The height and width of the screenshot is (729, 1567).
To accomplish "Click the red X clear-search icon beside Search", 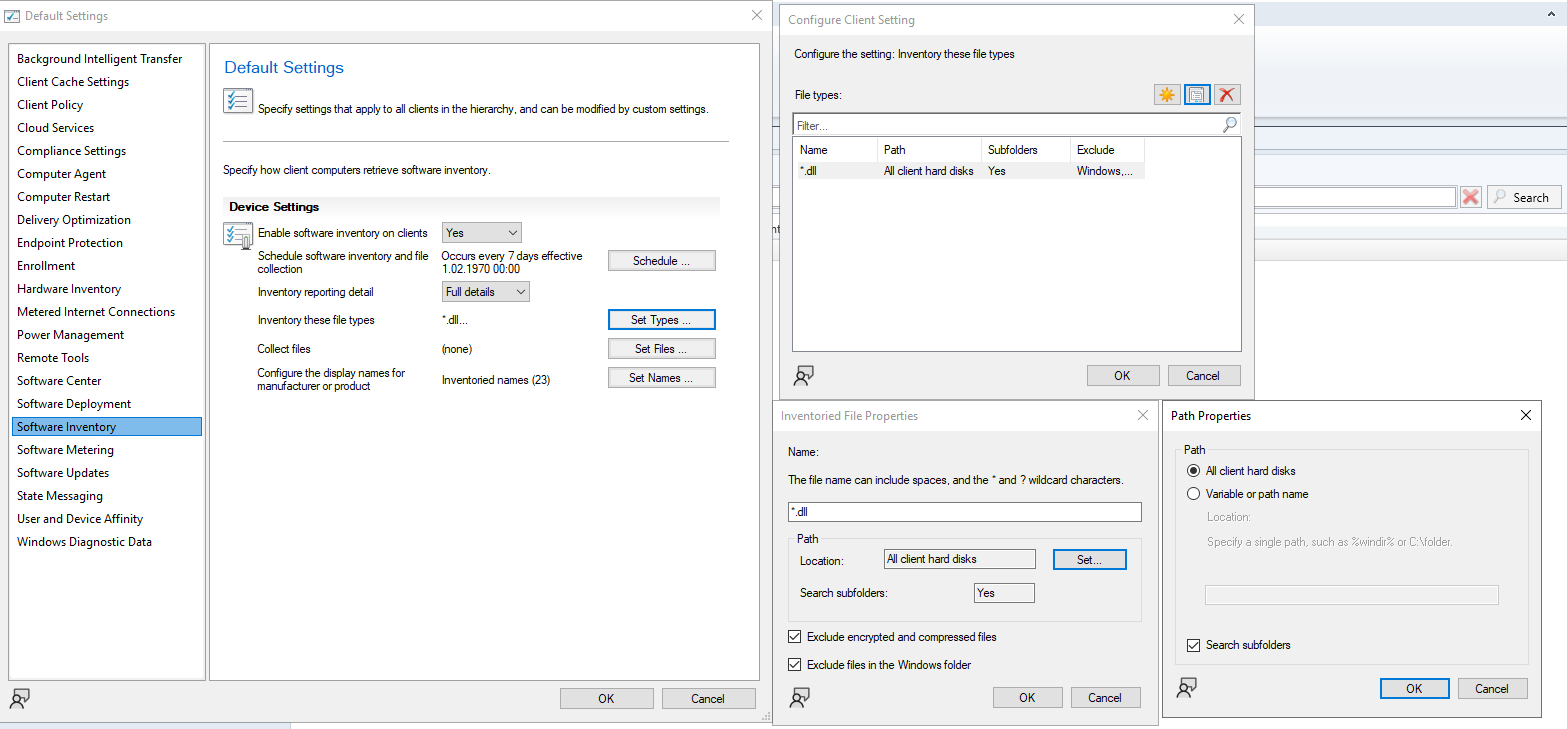I will pyautogui.click(x=1470, y=197).
